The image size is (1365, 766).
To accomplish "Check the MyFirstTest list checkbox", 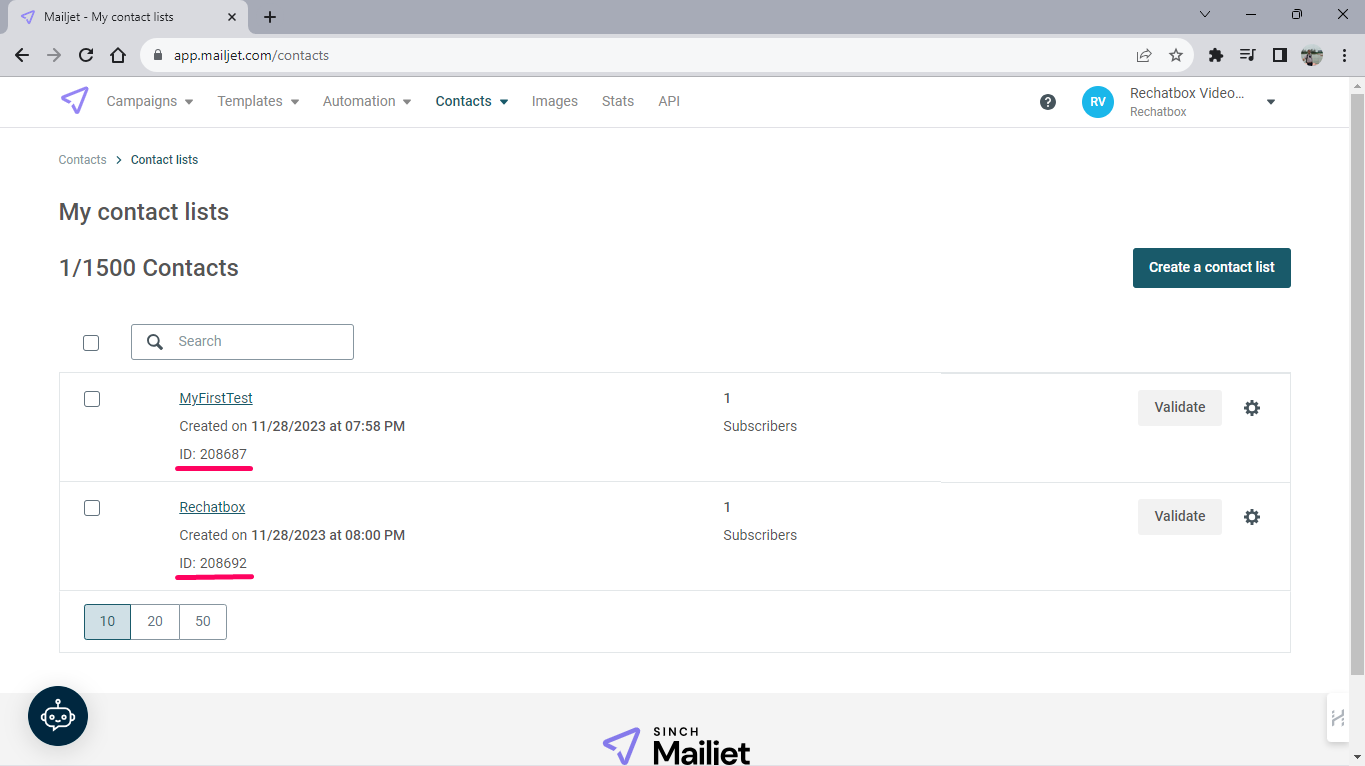I will tap(92, 399).
